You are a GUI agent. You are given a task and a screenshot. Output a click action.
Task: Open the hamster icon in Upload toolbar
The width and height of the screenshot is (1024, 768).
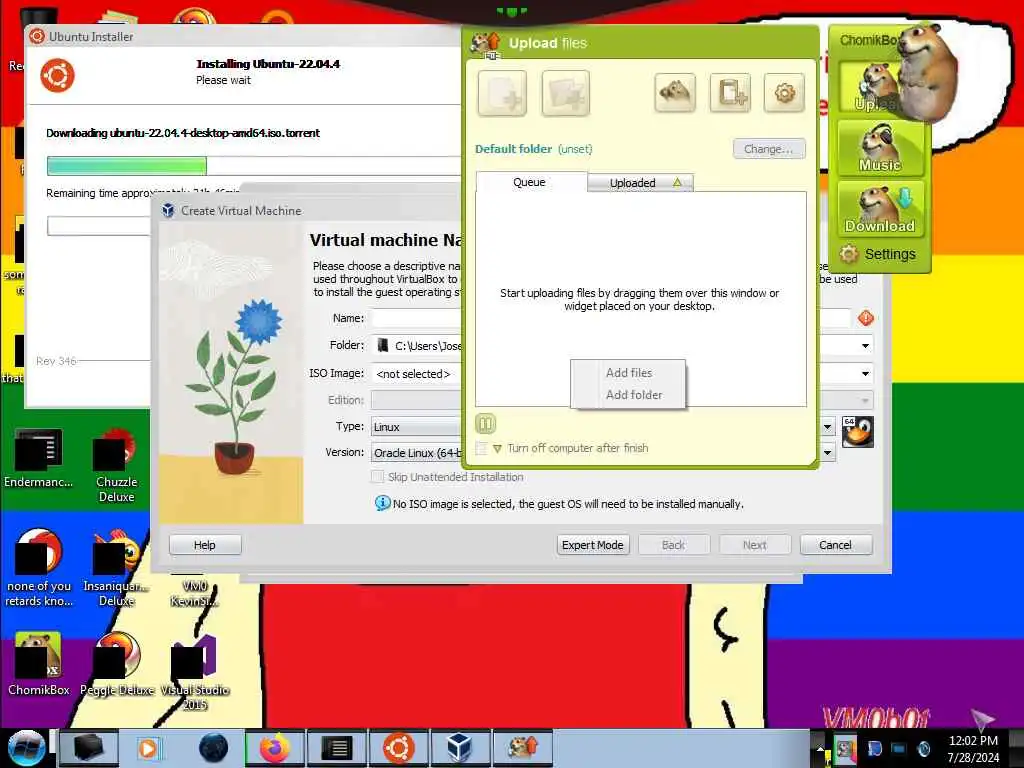point(675,93)
